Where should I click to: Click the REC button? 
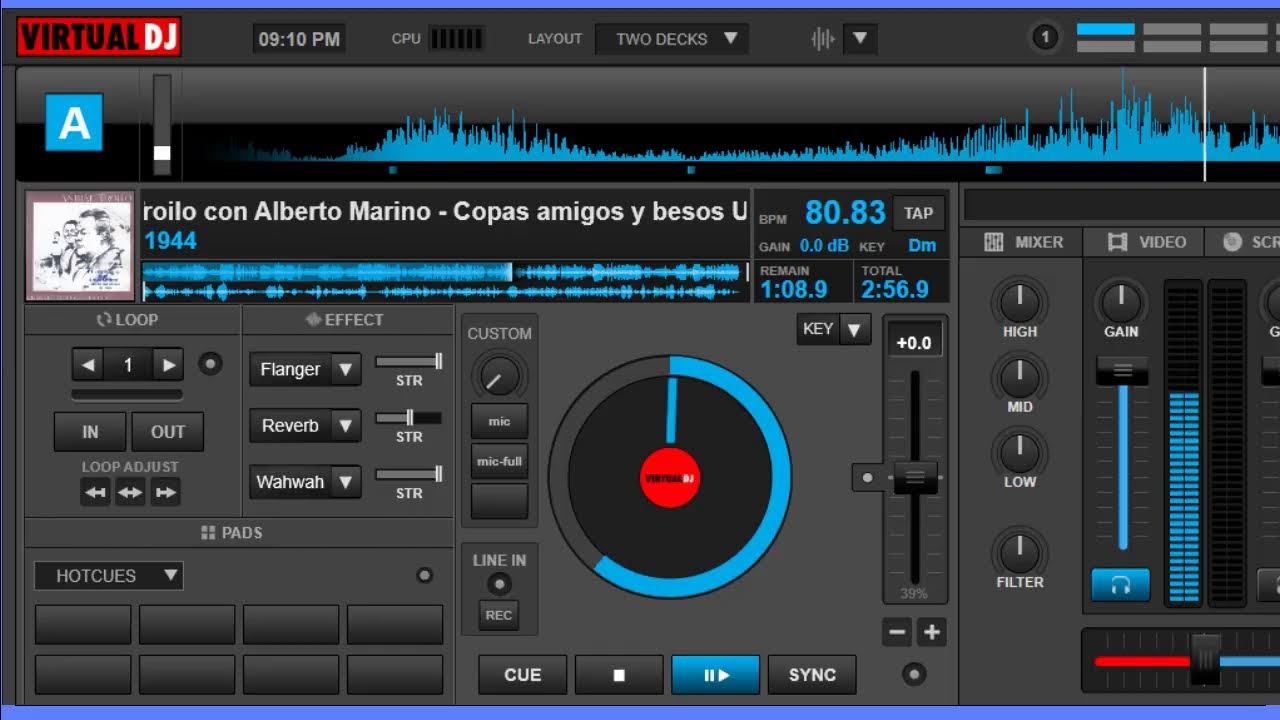point(498,615)
